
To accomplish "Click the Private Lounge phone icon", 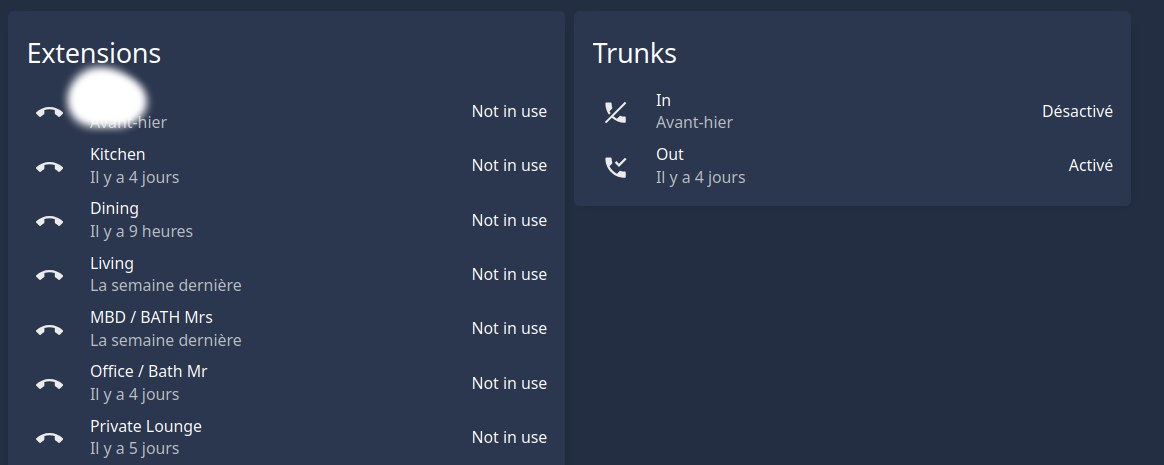I will 49,438.
